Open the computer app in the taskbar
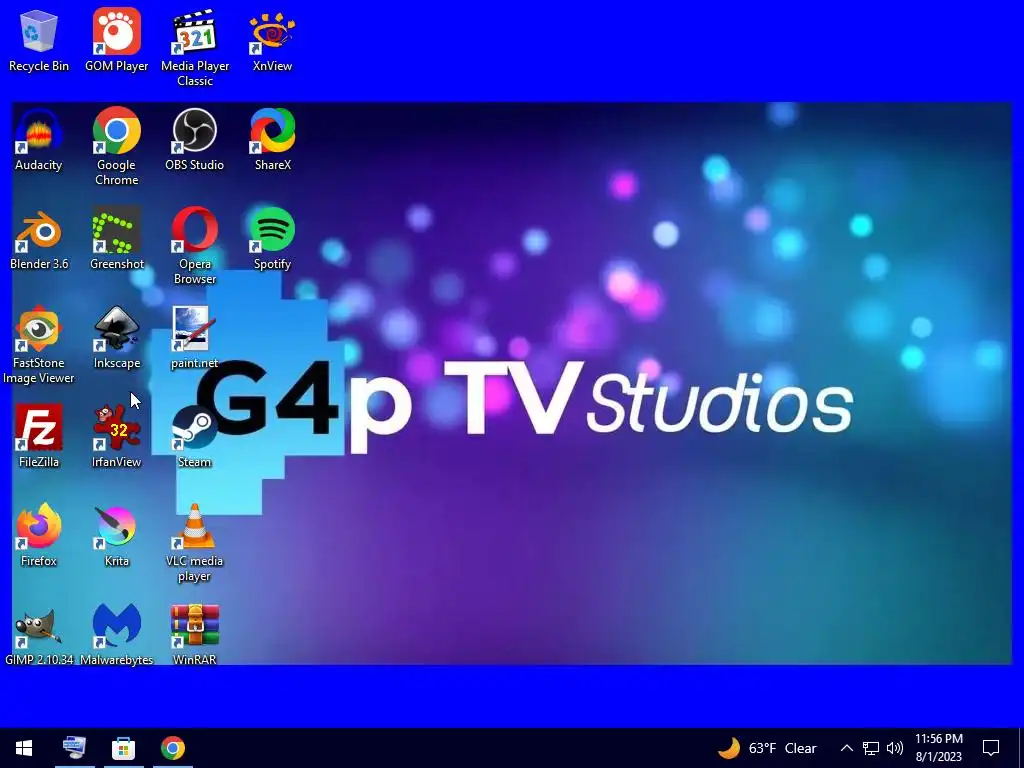The height and width of the screenshot is (768, 1024). coord(74,748)
